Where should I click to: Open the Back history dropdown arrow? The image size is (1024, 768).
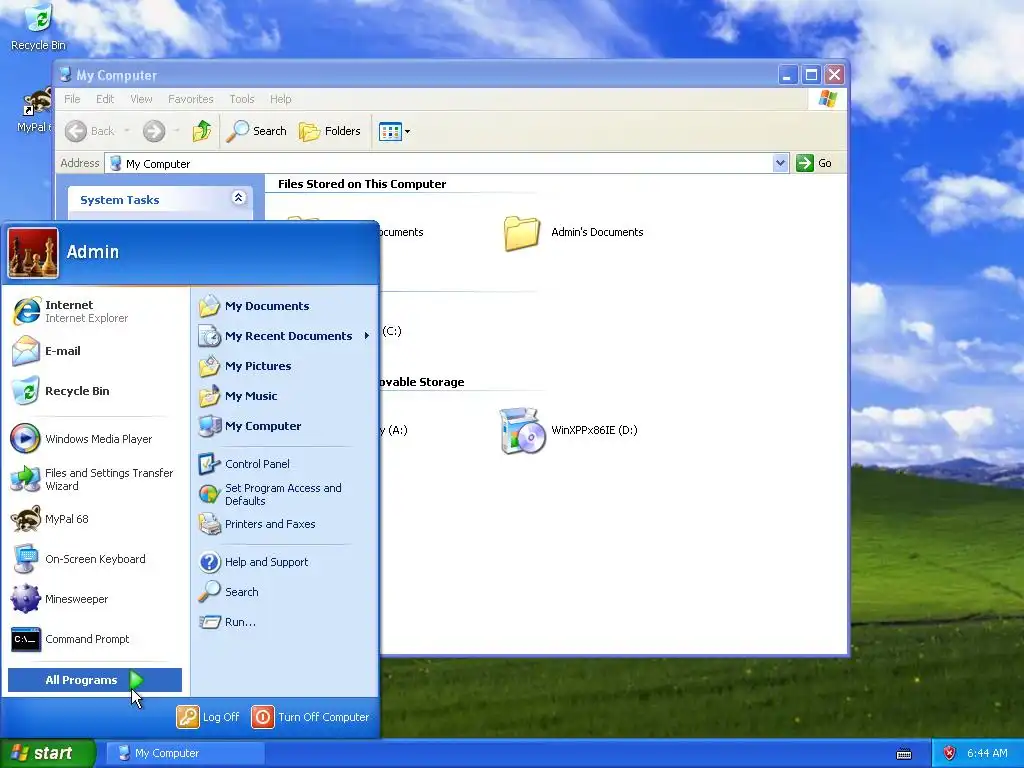coord(127,131)
